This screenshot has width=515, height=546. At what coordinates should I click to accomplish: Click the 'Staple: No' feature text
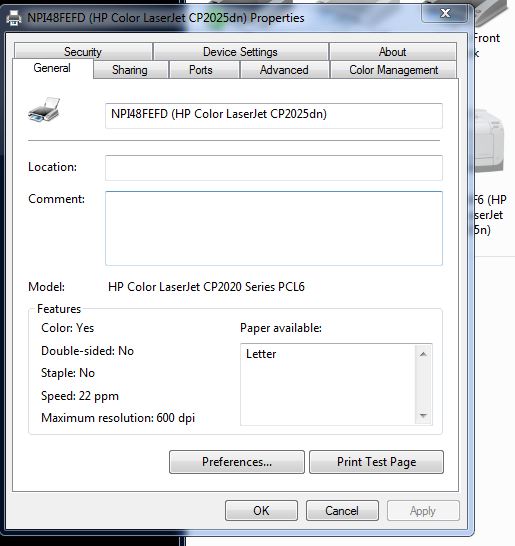click(68, 373)
